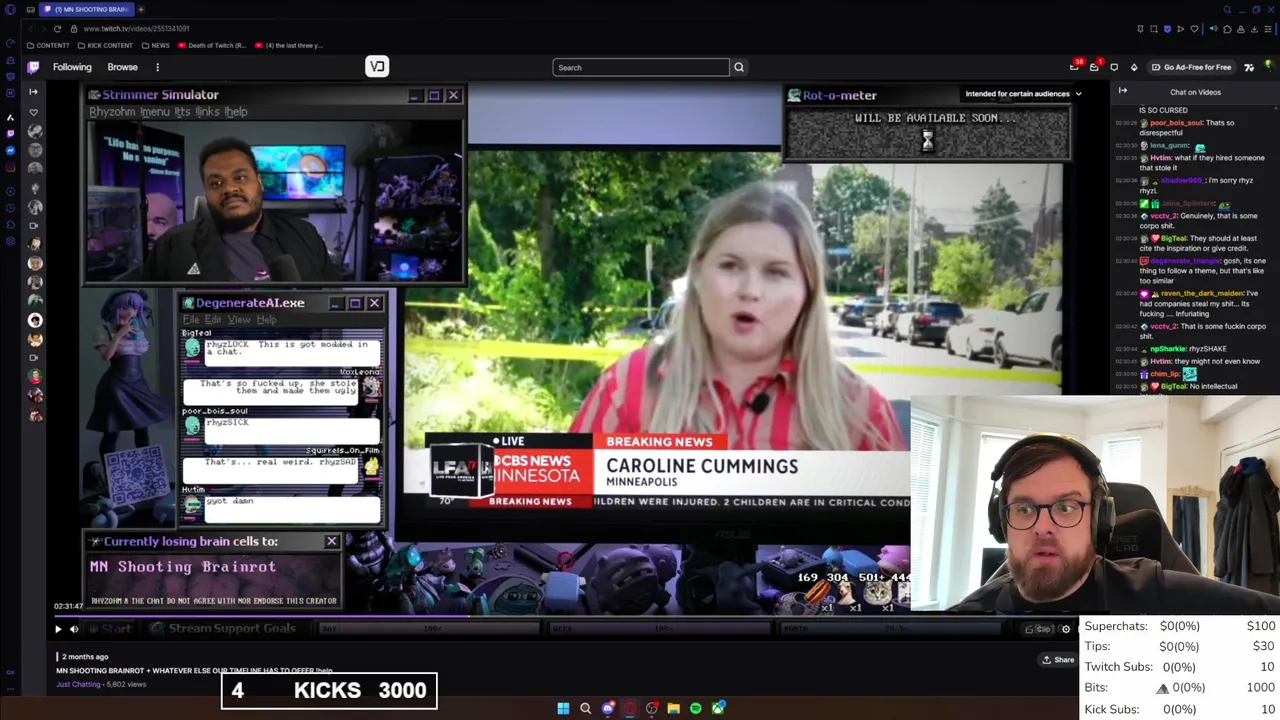Open browser downloads icon

[x=1254, y=29]
